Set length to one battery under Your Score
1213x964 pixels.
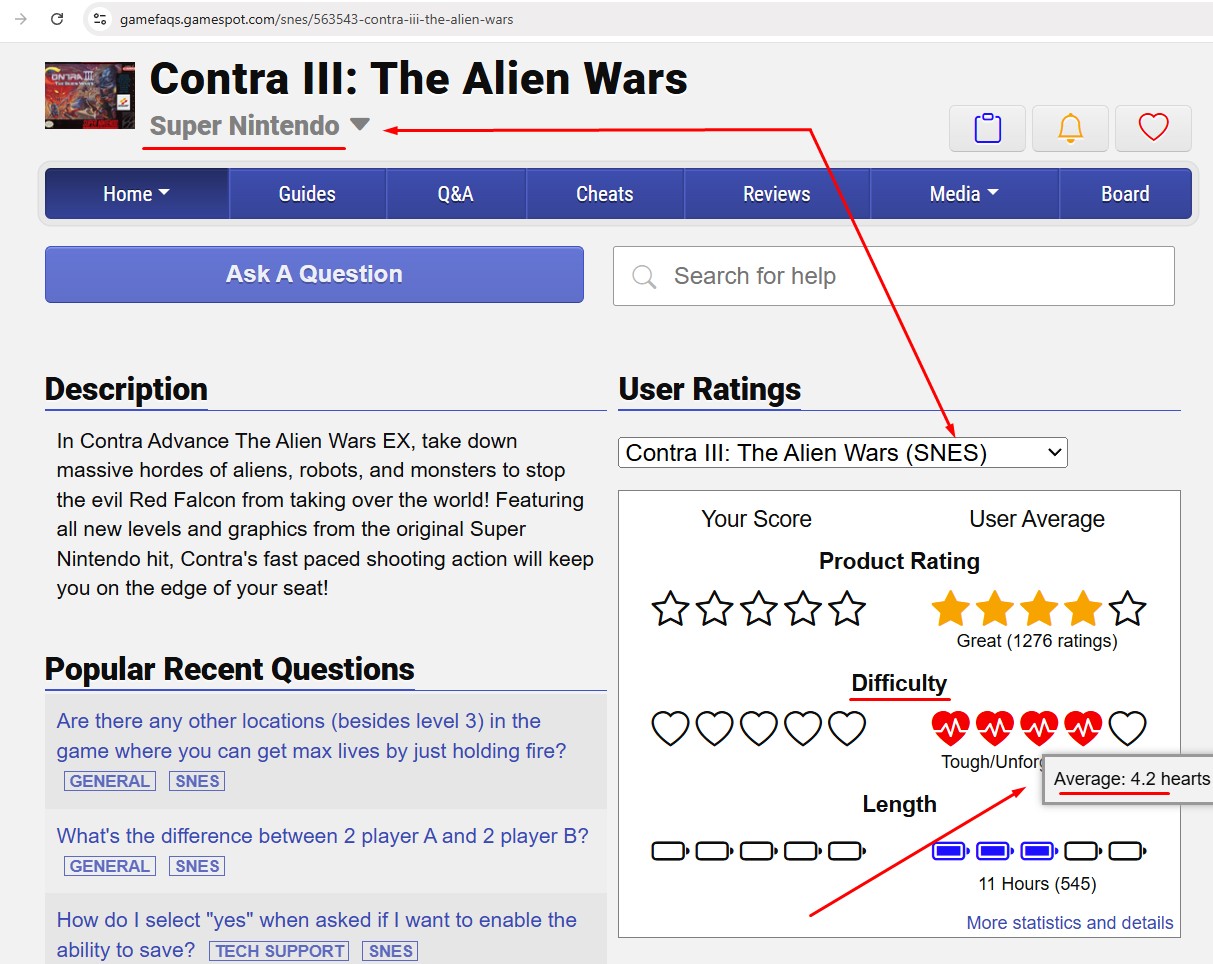(x=670, y=851)
